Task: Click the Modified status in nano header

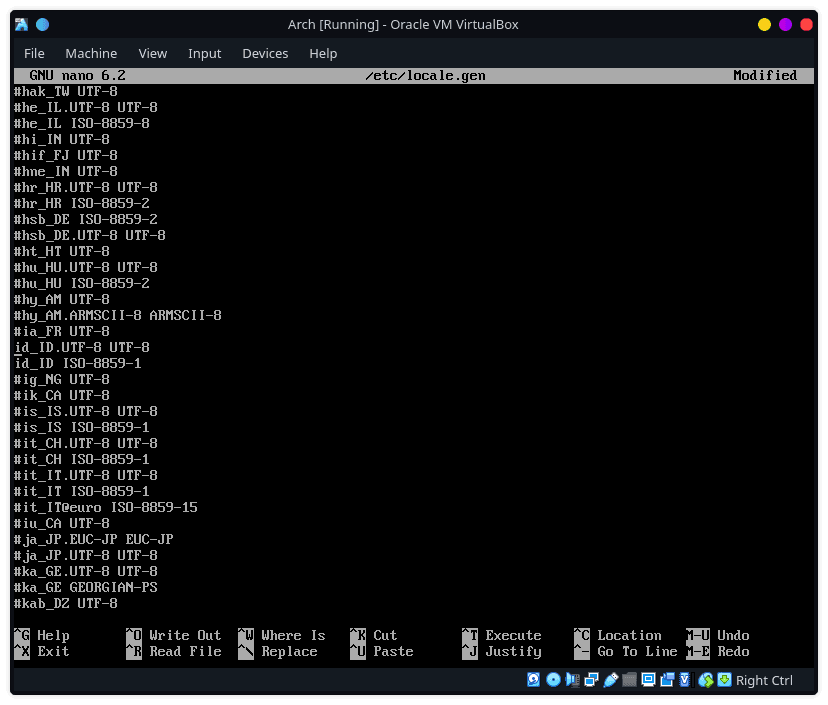Action: pos(765,76)
